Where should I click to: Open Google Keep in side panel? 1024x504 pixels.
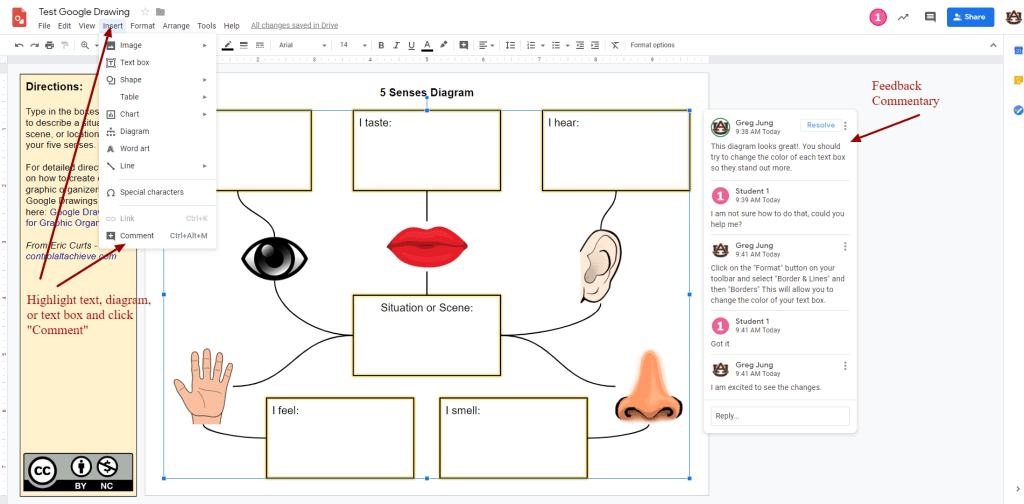(x=1017, y=80)
